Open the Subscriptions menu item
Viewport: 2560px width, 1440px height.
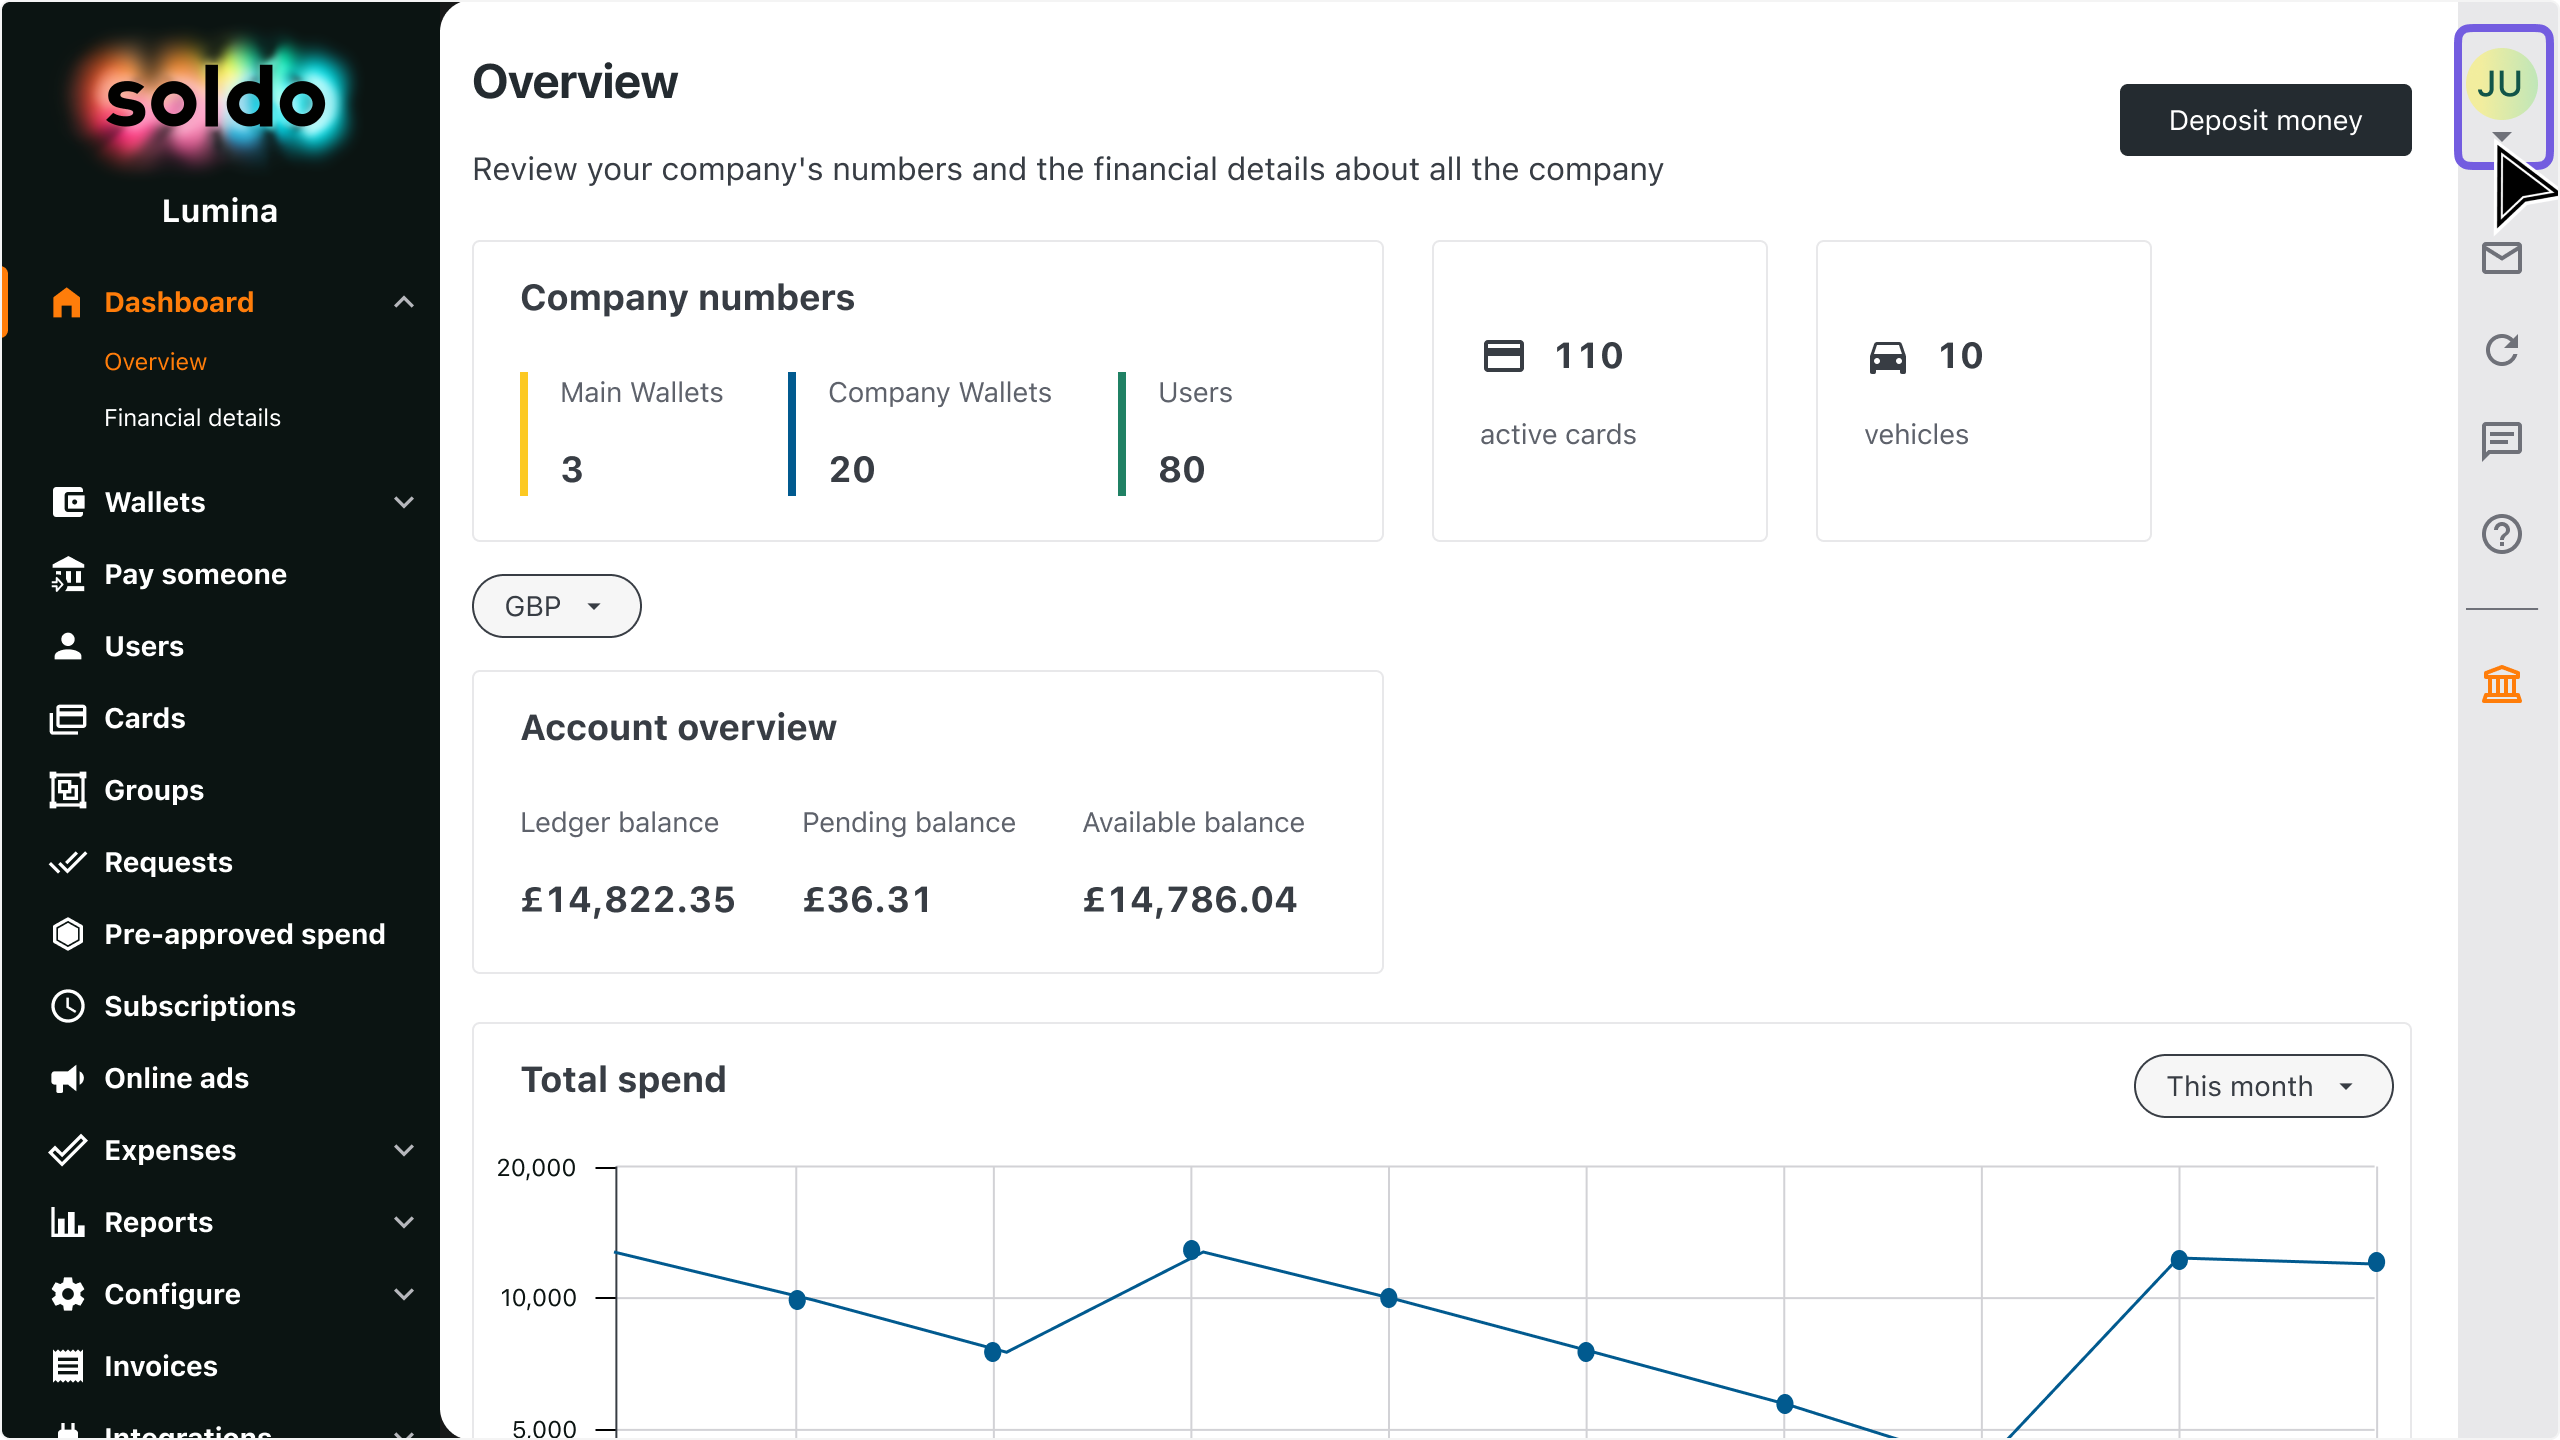click(200, 1006)
